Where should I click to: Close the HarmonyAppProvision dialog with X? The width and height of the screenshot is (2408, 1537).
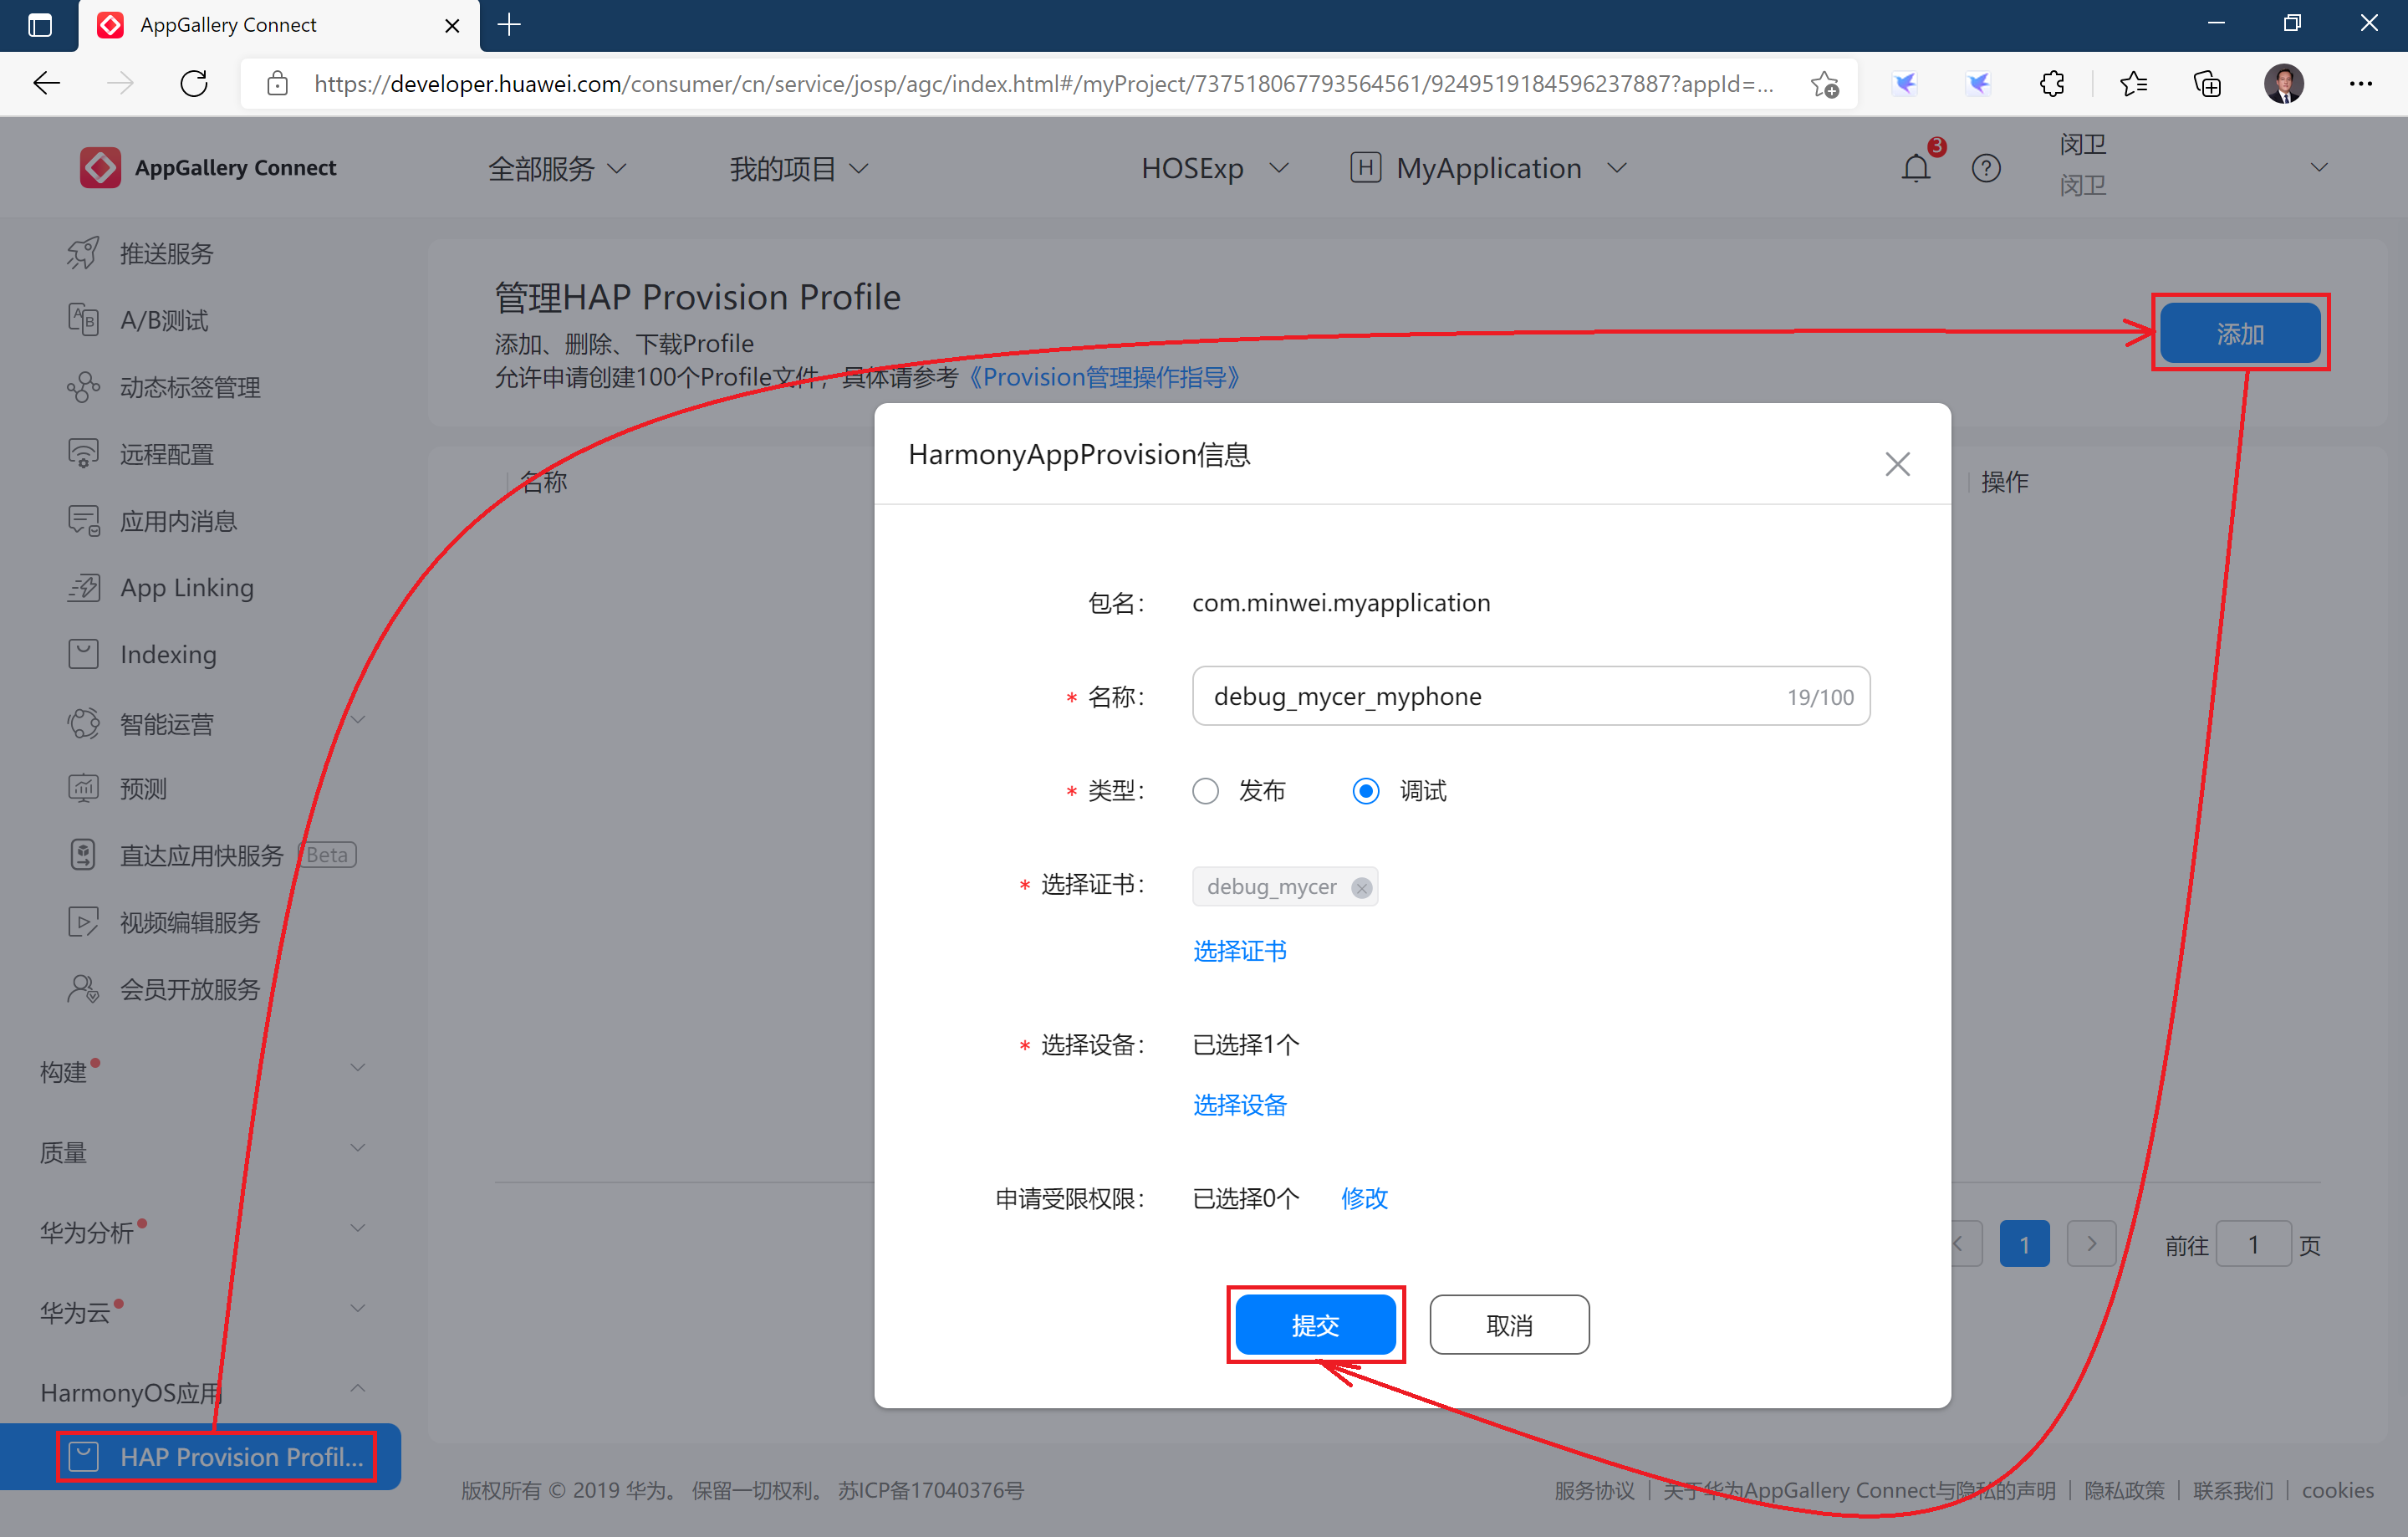tap(1897, 464)
